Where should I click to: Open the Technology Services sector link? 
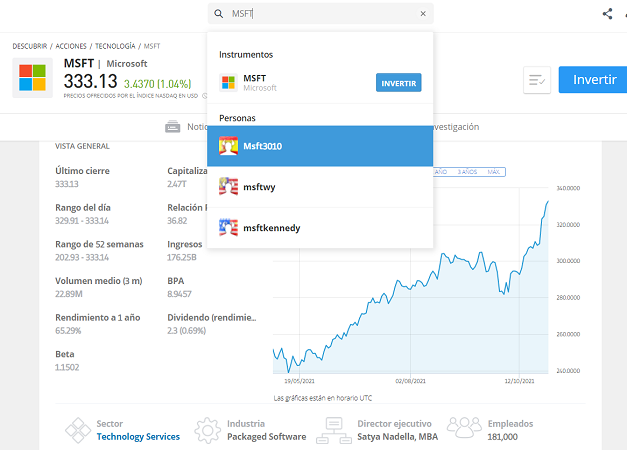(x=138, y=437)
